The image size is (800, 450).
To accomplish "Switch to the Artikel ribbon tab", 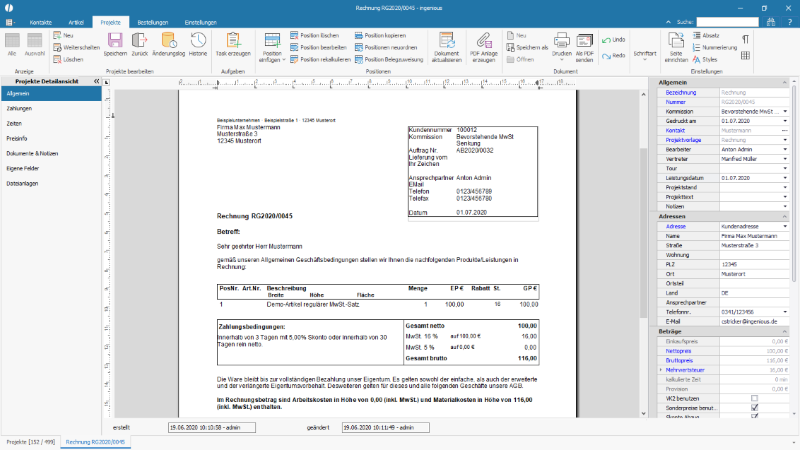I will (x=76, y=22).
